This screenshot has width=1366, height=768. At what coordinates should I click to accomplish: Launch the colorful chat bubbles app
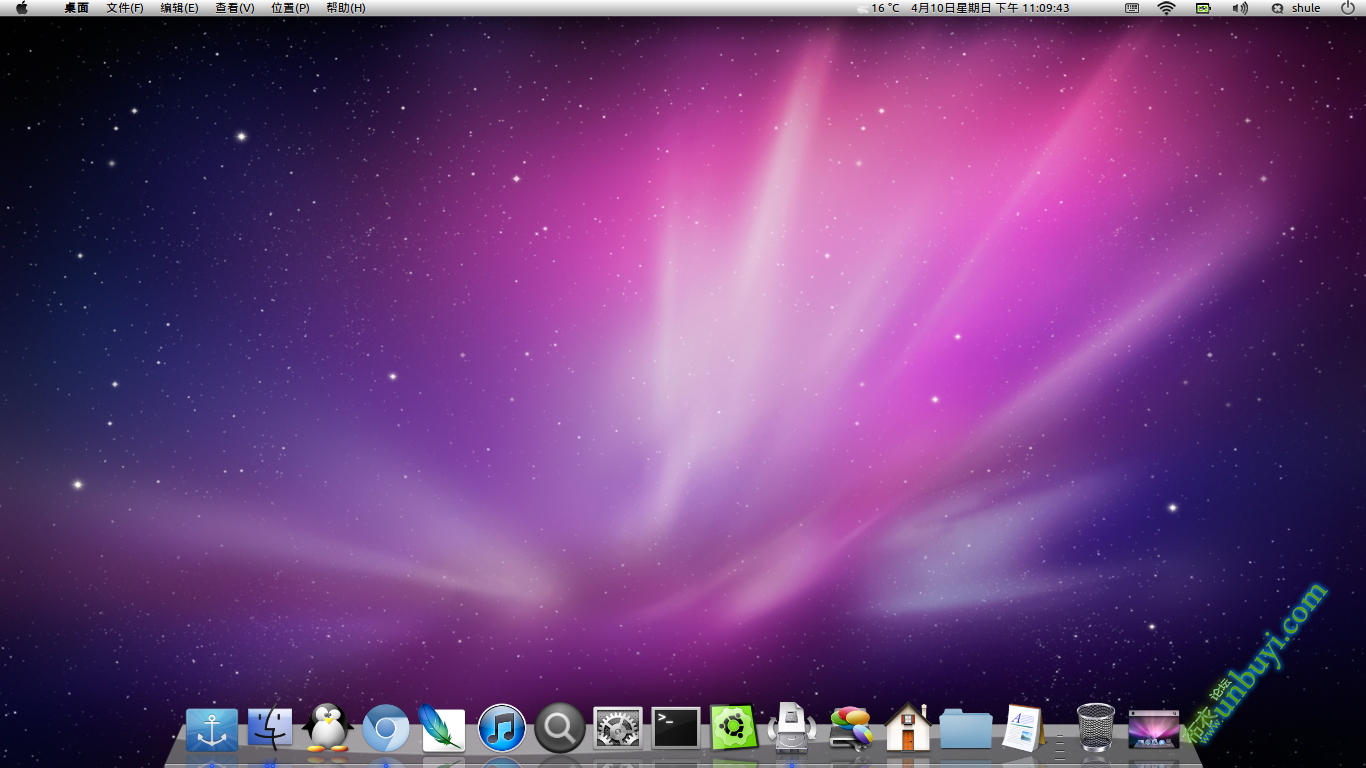[850, 728]
